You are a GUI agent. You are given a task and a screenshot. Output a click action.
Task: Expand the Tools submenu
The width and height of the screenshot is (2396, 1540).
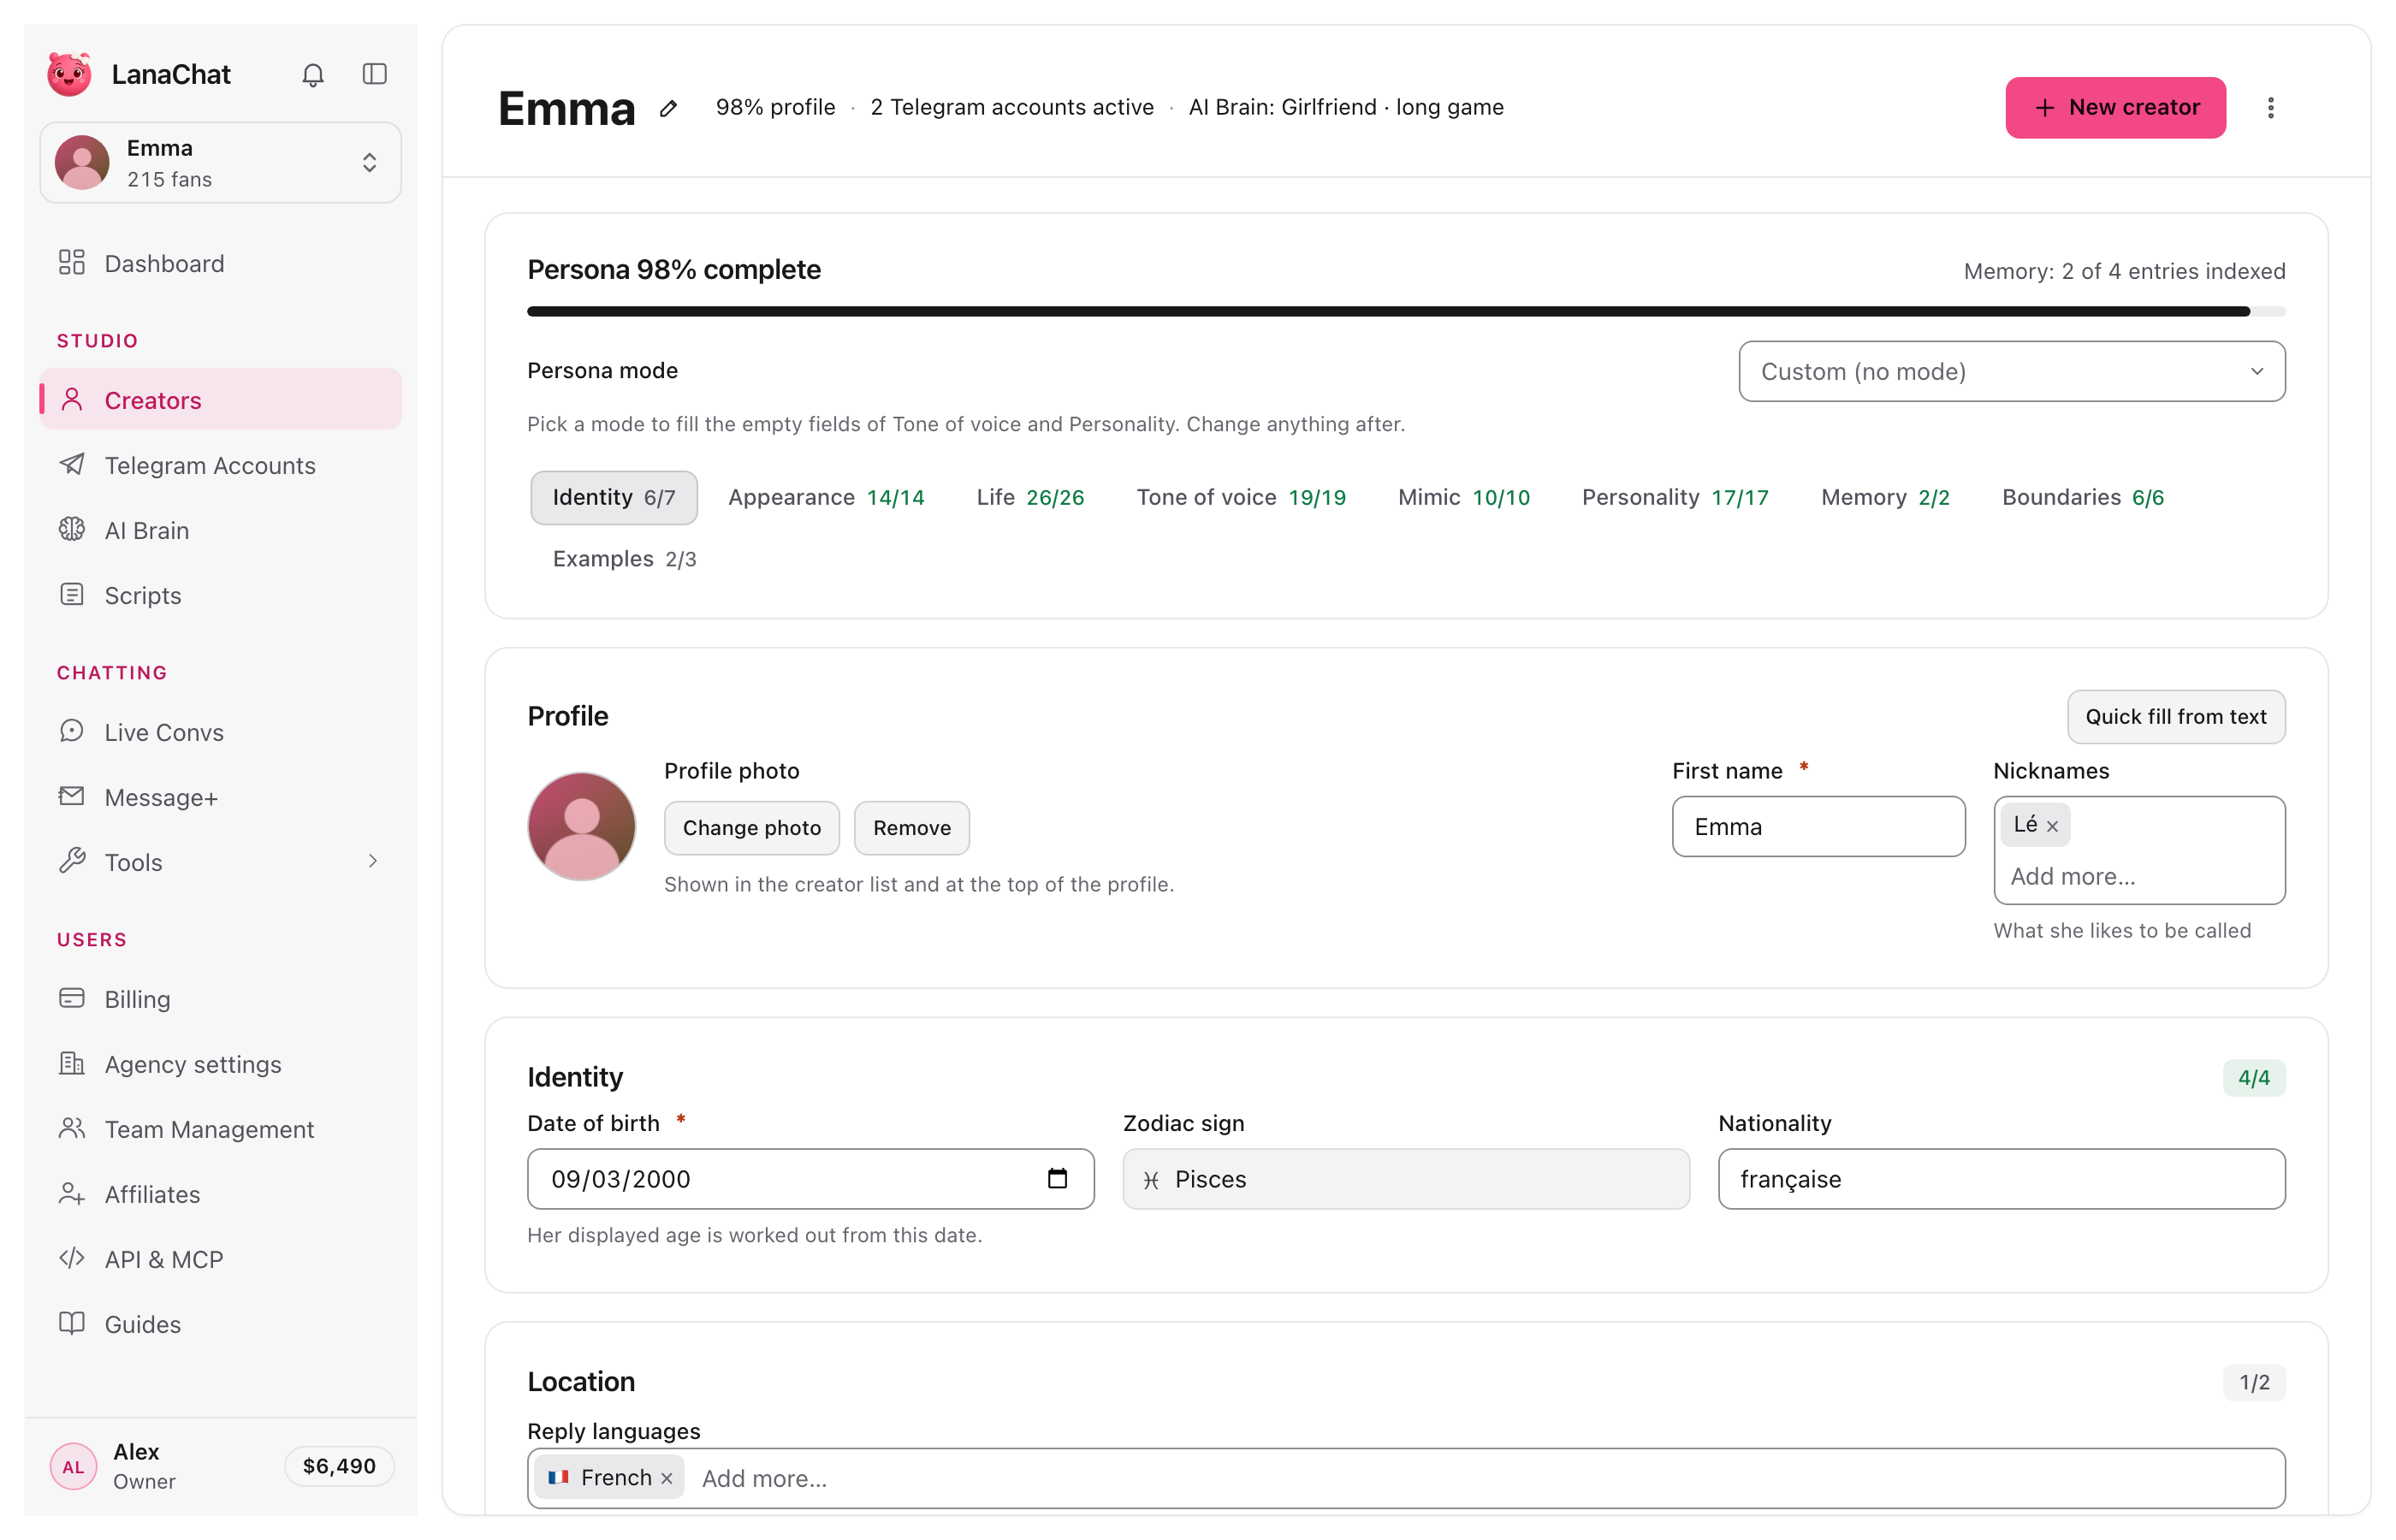coord(220,862)
